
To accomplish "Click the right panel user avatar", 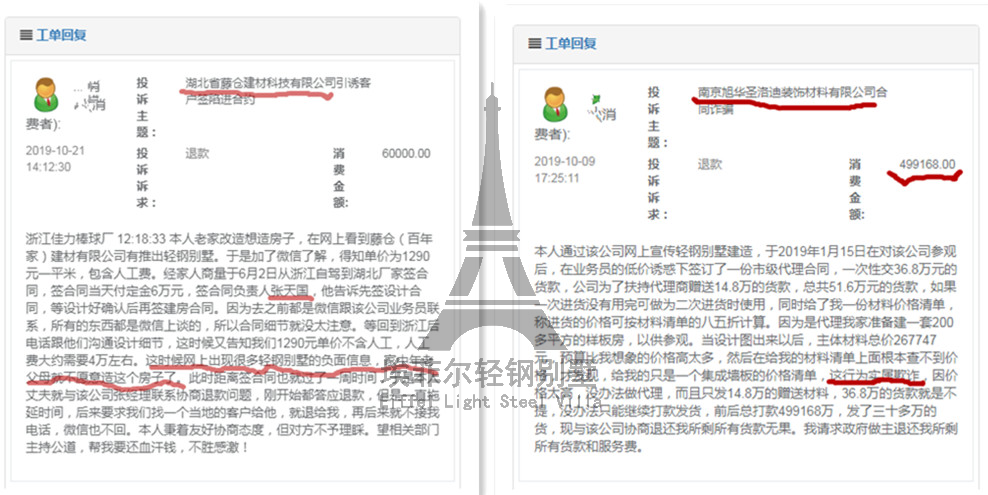I will coord(557,104).
